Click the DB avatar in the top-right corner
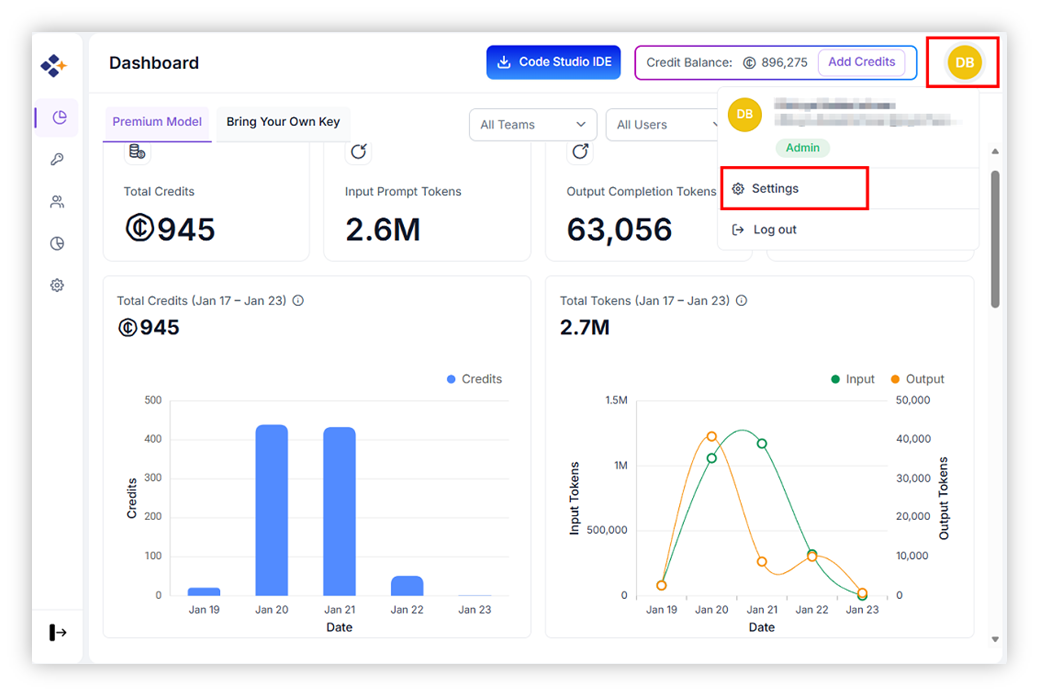Screen dimensions: 1039x696 [x=964, y=62]
